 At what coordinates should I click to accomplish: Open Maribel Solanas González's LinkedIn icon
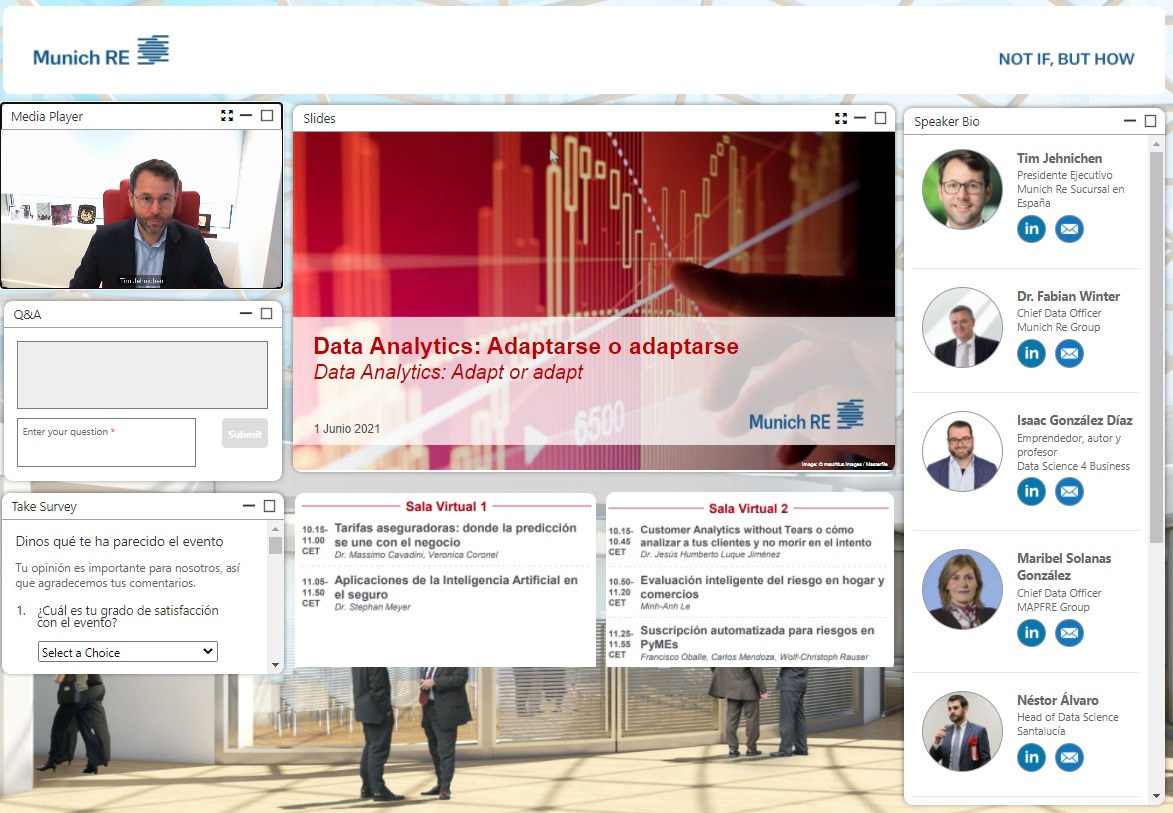(x=1031, y=633)
